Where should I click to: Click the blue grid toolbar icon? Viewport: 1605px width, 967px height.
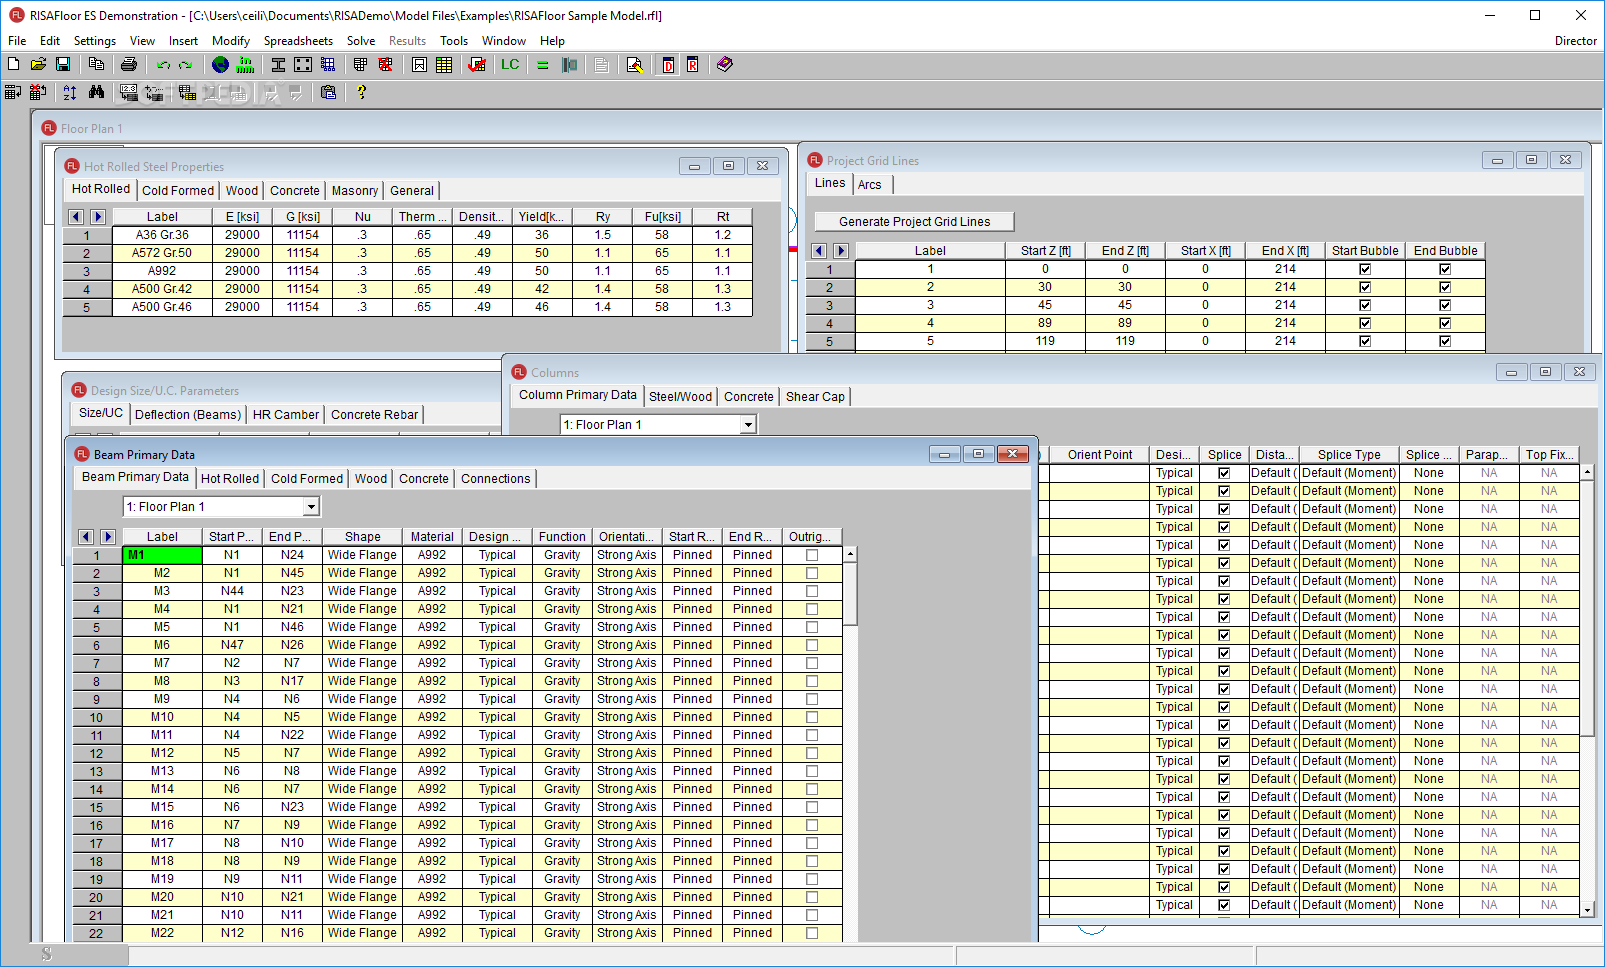328,64
